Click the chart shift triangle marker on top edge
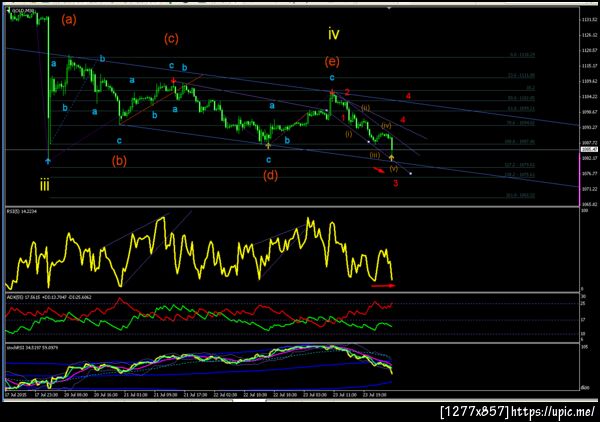The width and height of the screenshot is (600, 422). 389,8
